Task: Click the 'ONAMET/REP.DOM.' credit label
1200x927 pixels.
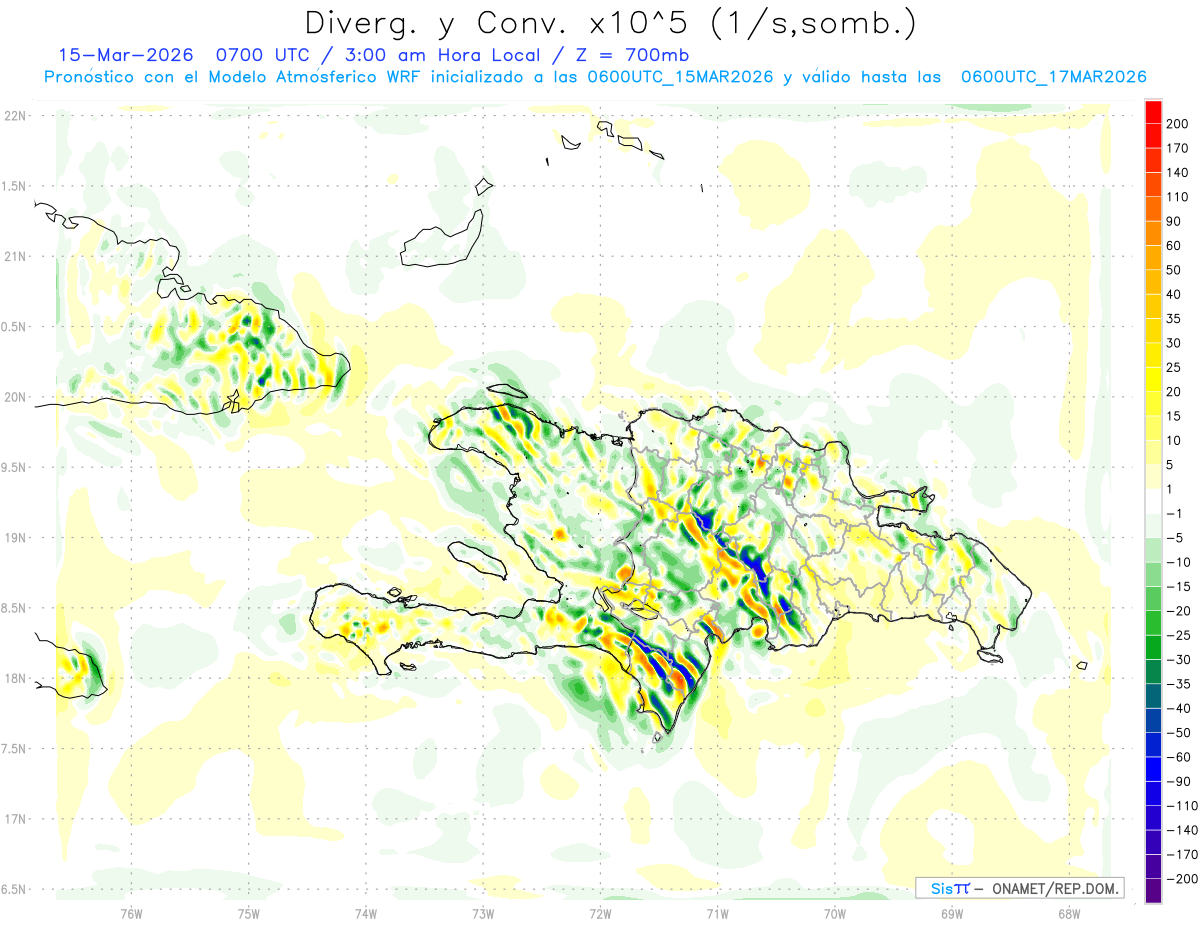Action: 1054,888
